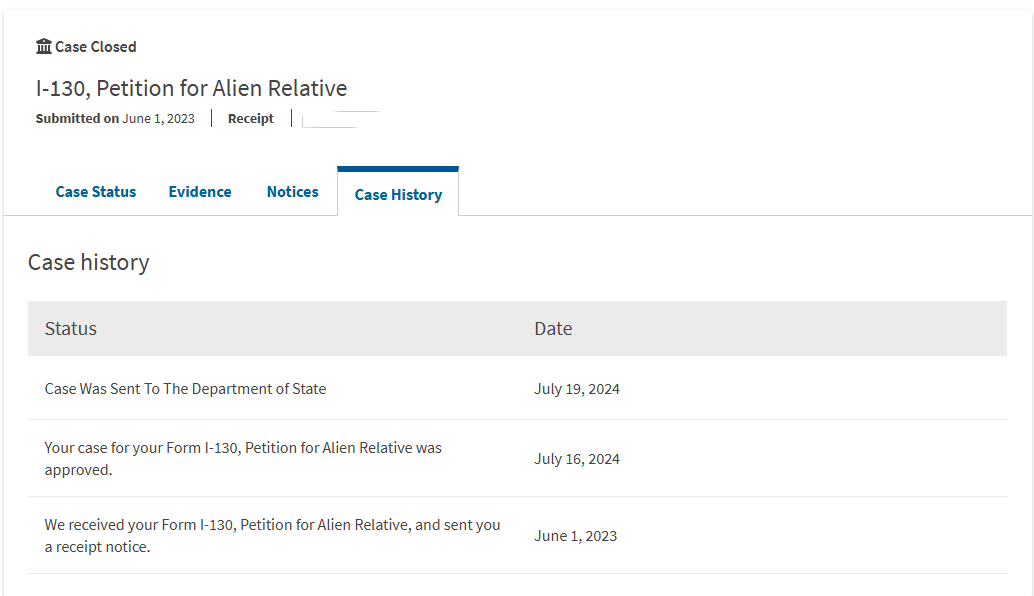
Task: Select the I-130 petition approved status row
Action: tap(243, 458)
